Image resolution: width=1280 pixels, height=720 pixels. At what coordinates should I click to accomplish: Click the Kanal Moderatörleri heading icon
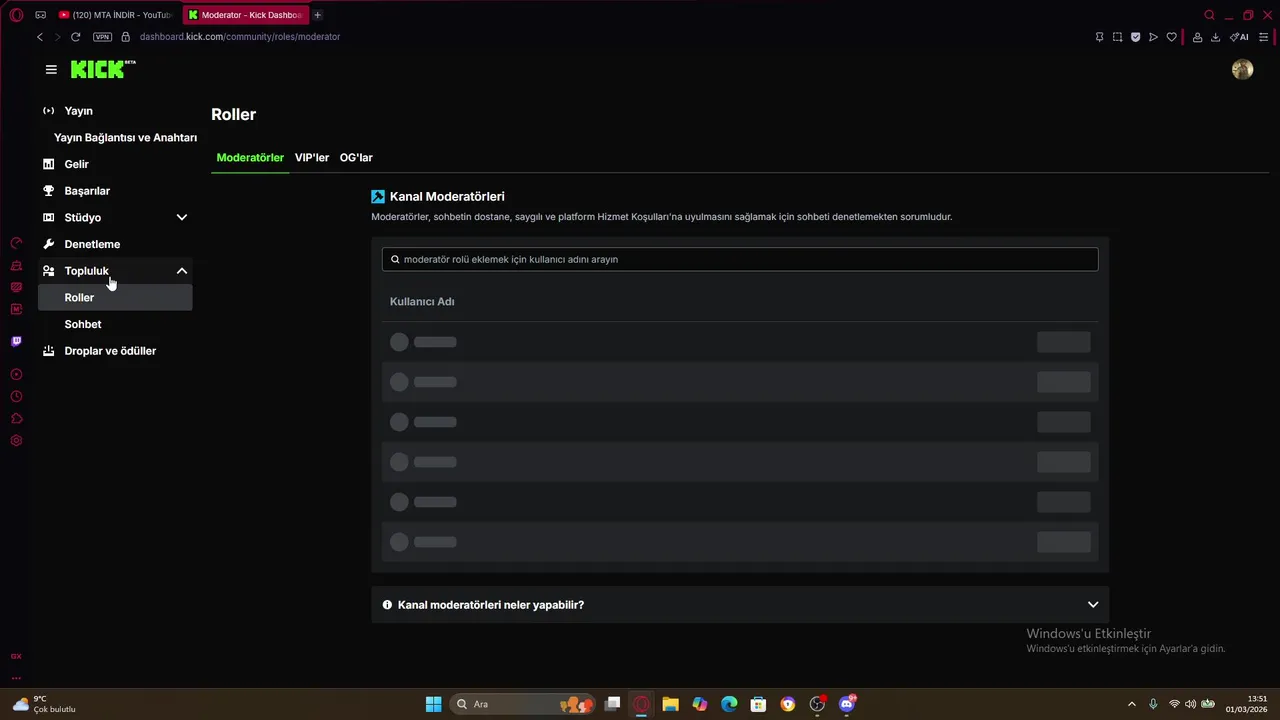tap(378, 197)
